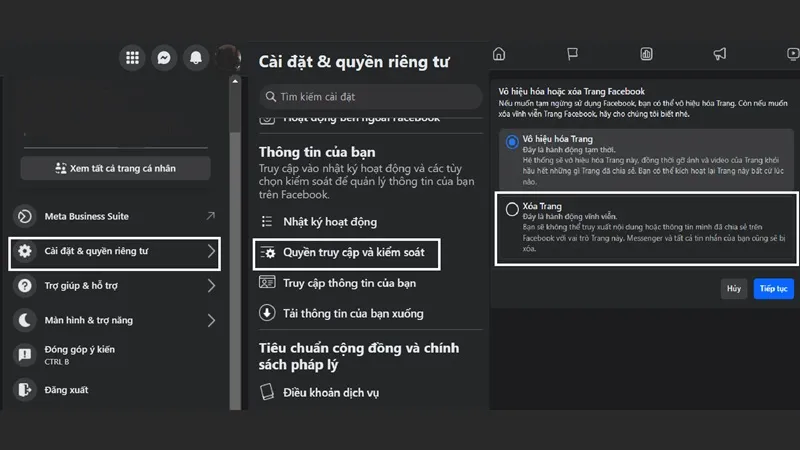This screenshot has height=450, width=800.
Task: Open Truy cập thông tin của bạn link
Action: 349,283
